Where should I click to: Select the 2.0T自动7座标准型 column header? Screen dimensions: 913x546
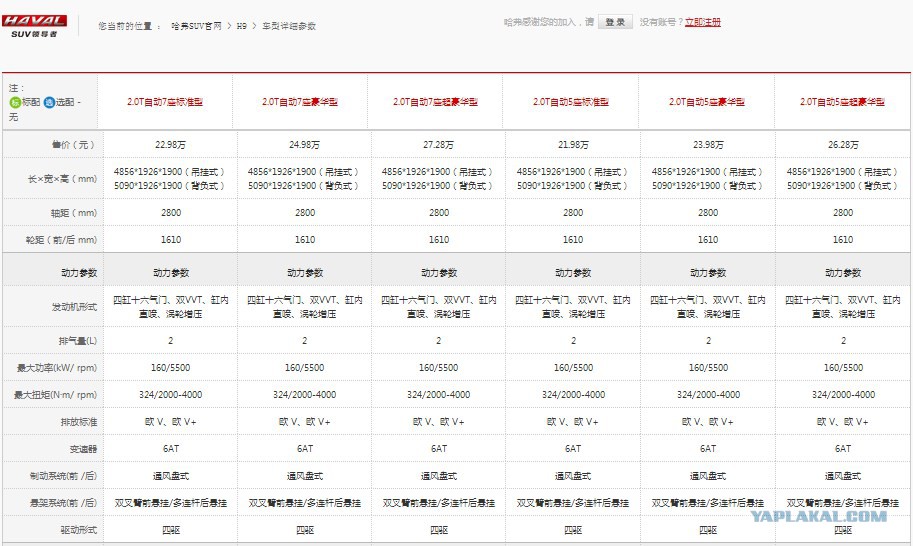pyautogui.click(x=165, y=102)
